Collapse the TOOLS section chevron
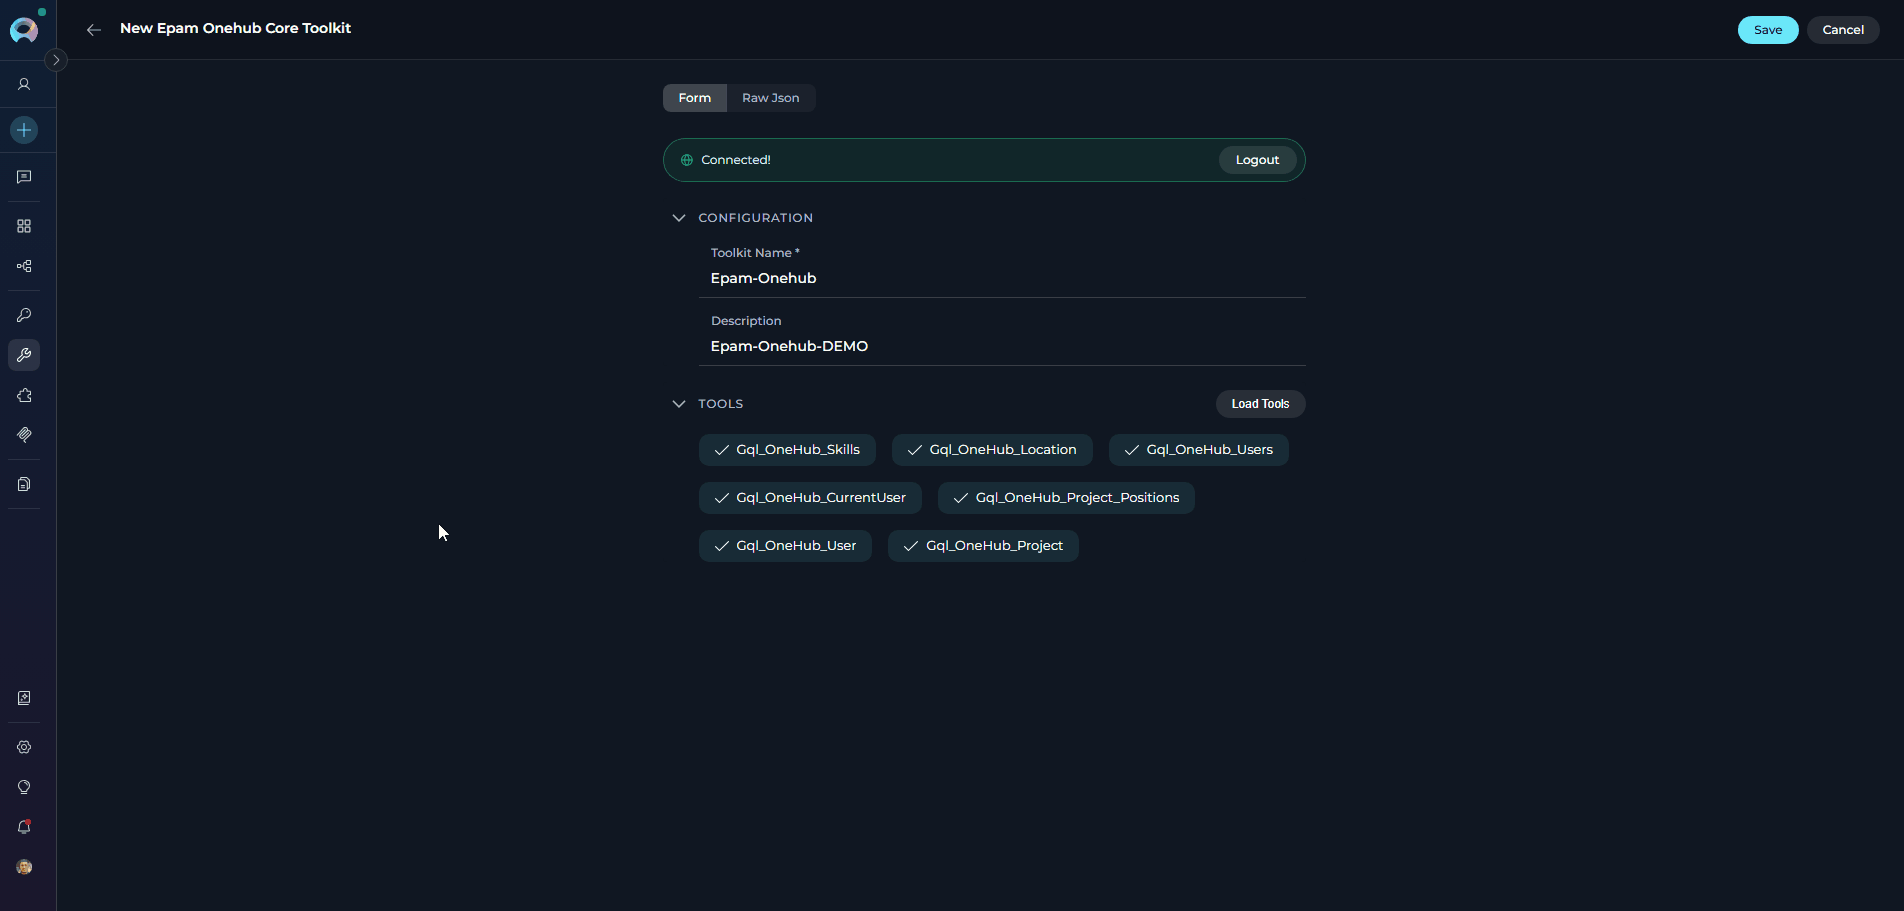1904x911 pixels. coord(679,404)
